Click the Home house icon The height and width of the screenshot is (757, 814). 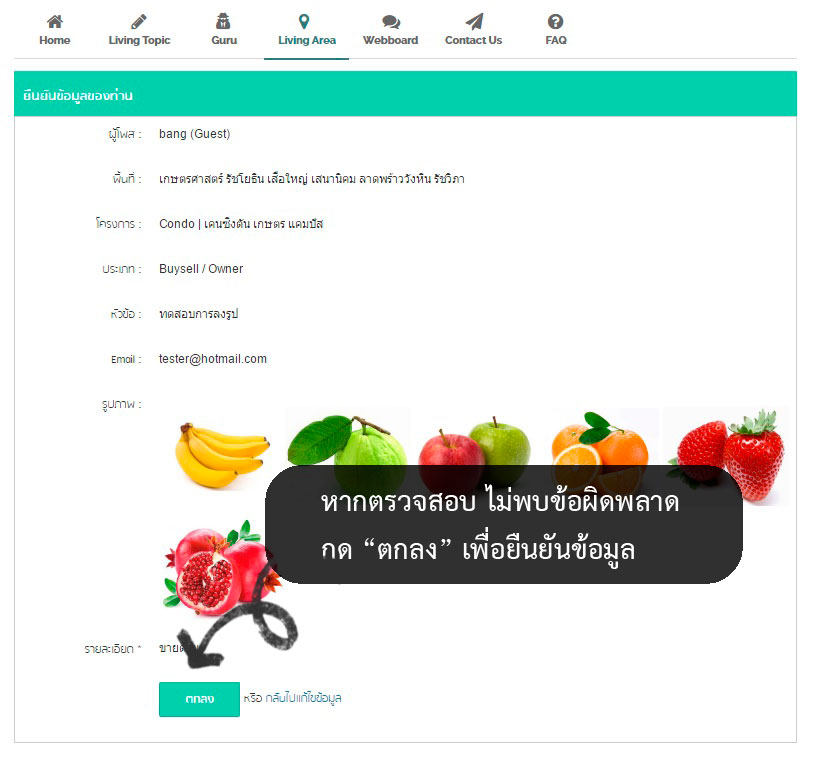[x=55, y=22]
